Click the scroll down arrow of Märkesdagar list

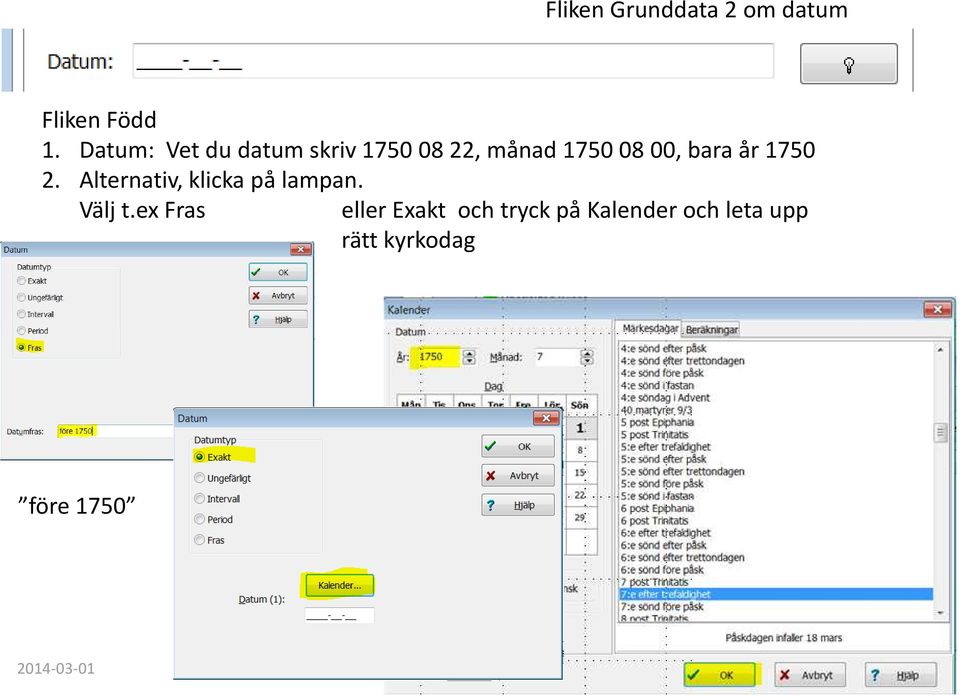pyautogui.click(x=940, y=613)
